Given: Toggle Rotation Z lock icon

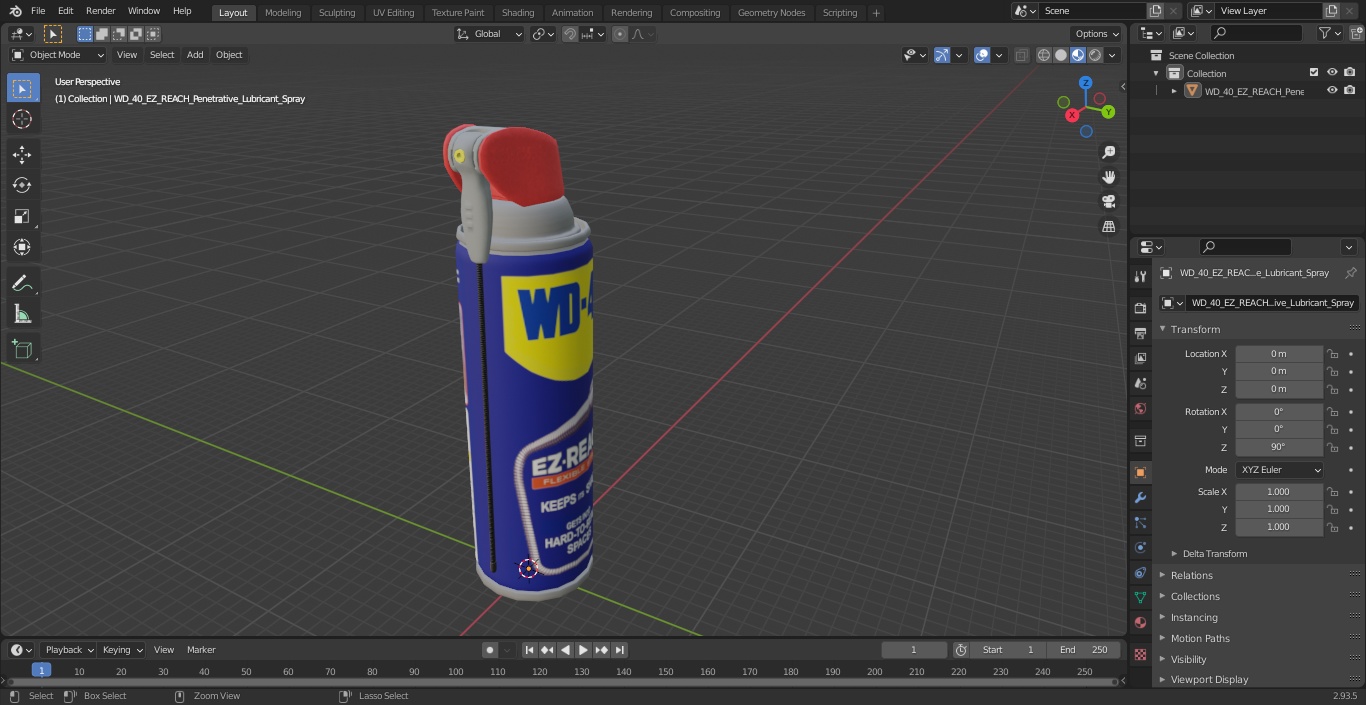Looking at the screenshot, I should [1332, 447].
